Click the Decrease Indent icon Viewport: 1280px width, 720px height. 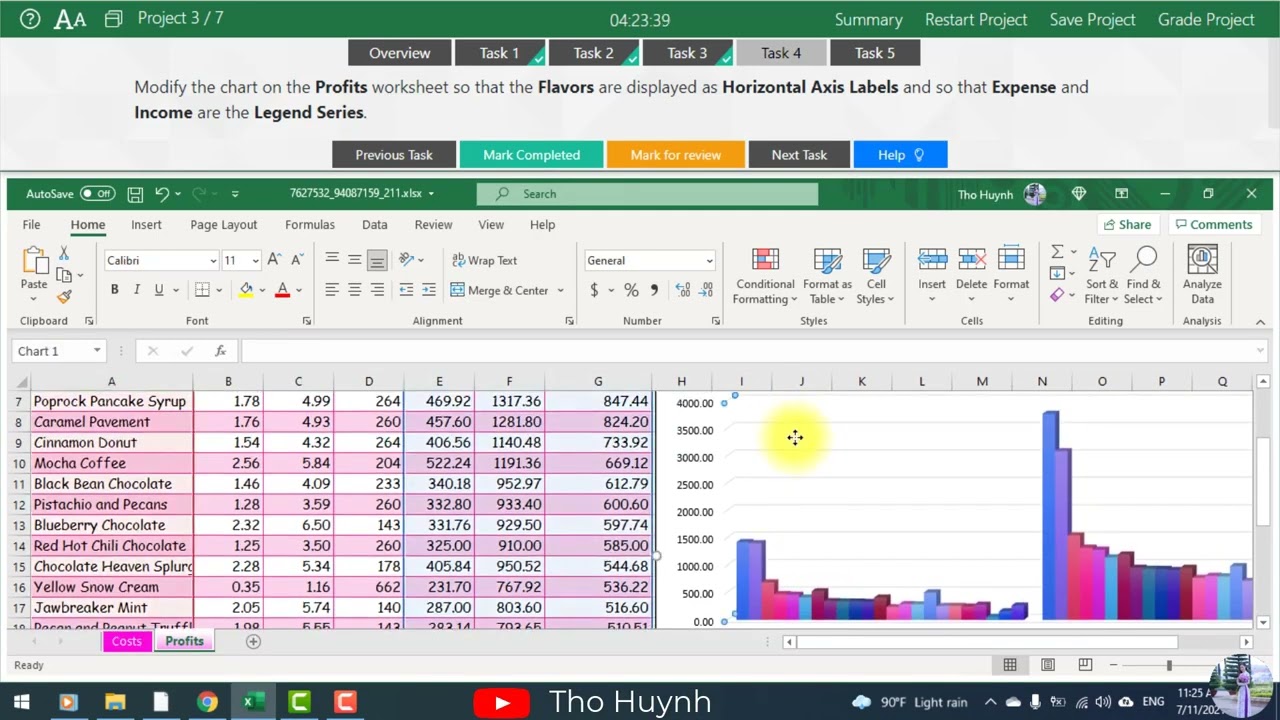406,290
